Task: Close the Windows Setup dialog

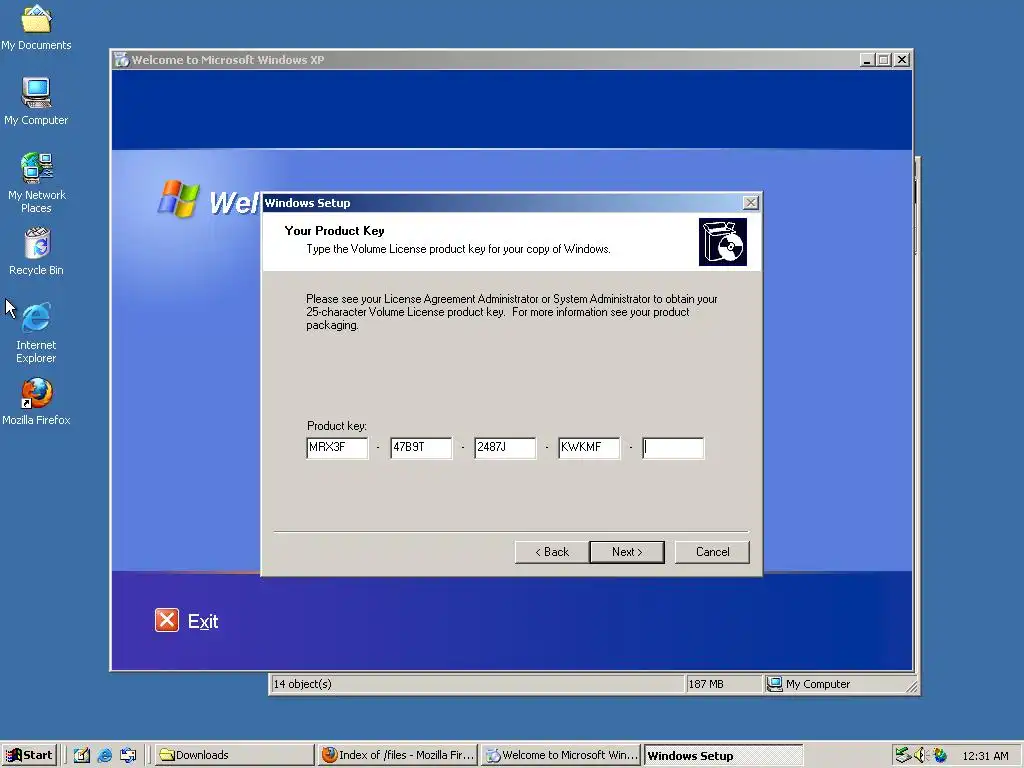Action: 751,203
